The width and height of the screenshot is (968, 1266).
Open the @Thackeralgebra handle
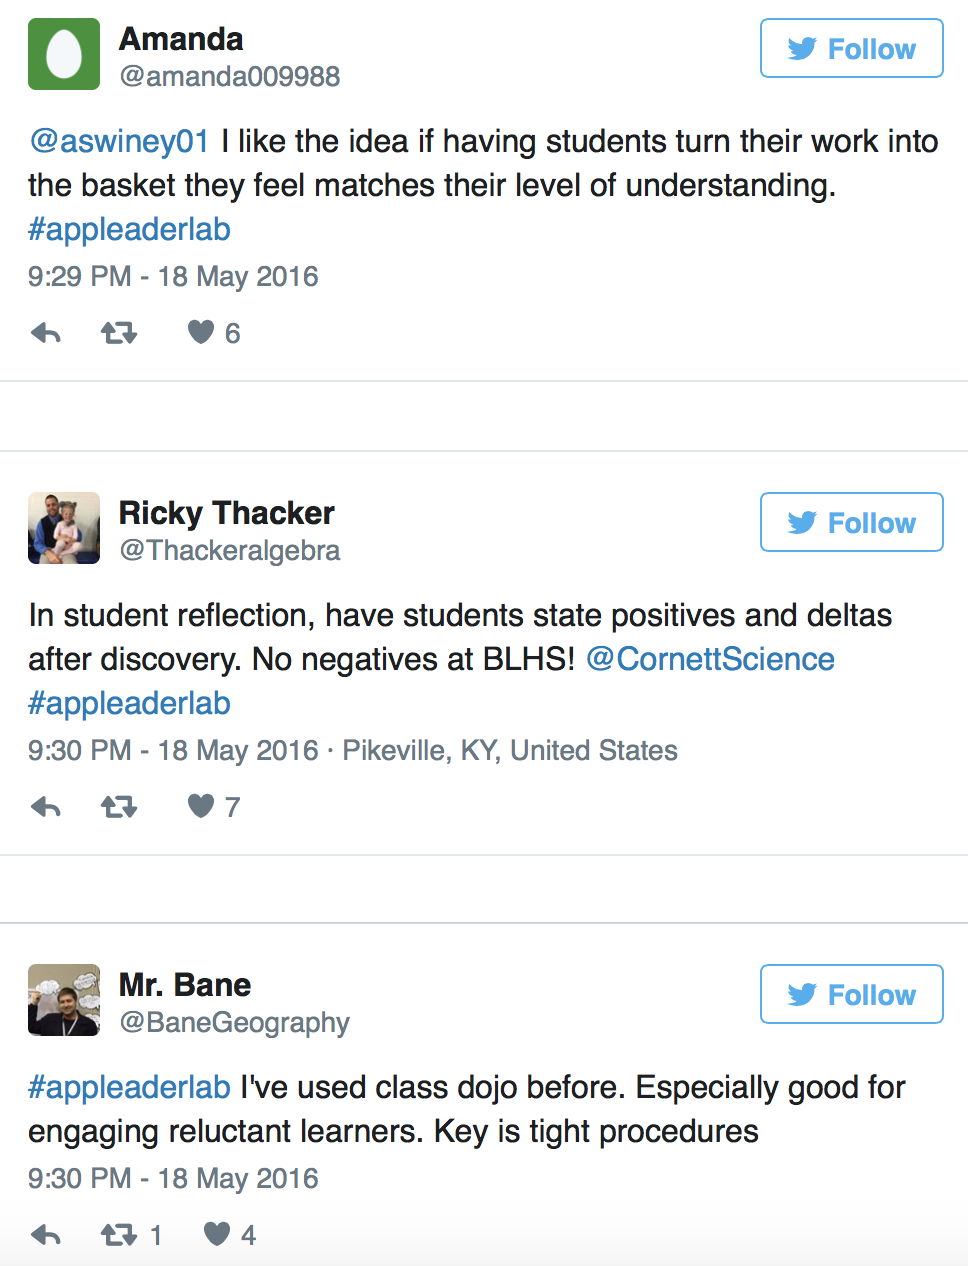click(x=230, y=551)
